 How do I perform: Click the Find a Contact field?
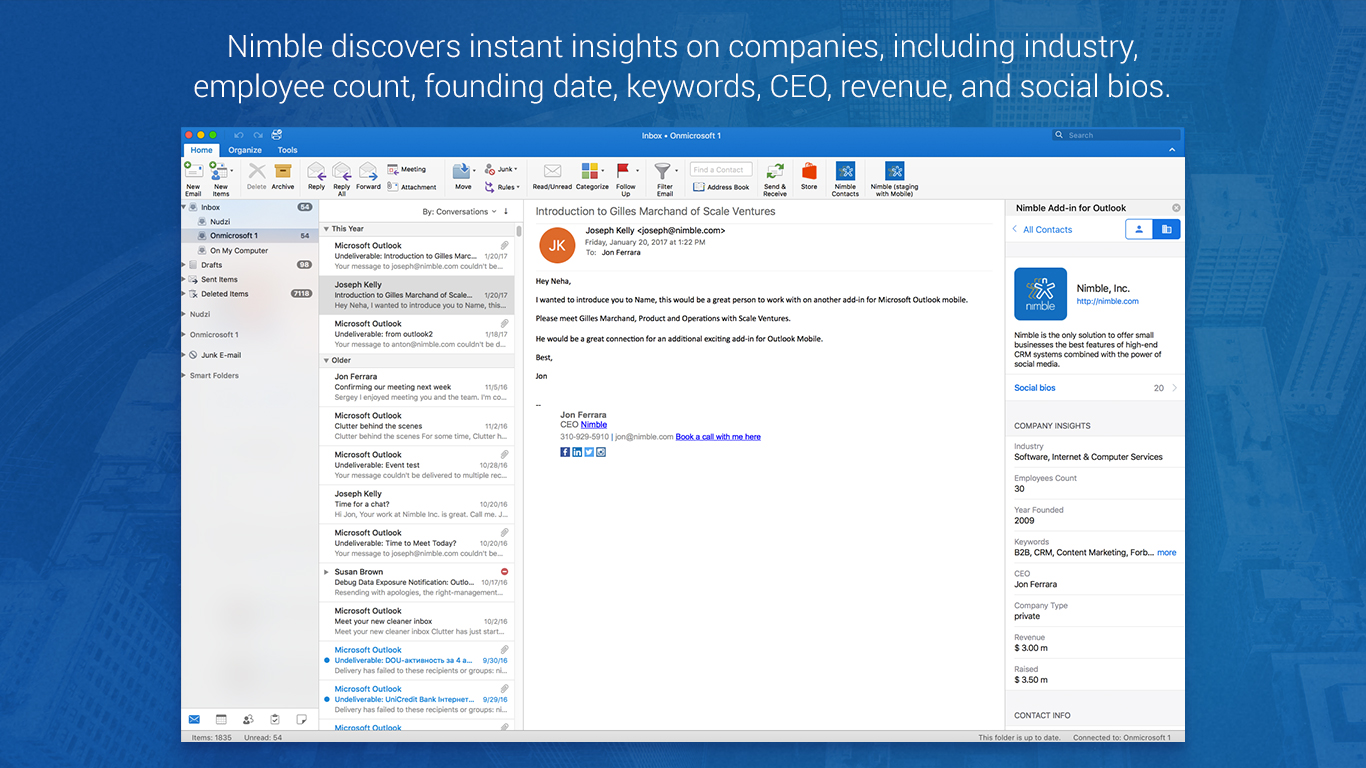tap(719, 170)
